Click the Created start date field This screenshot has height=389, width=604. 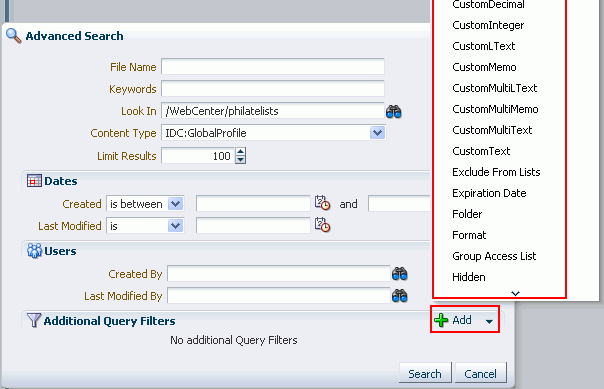tap(253, 204)
